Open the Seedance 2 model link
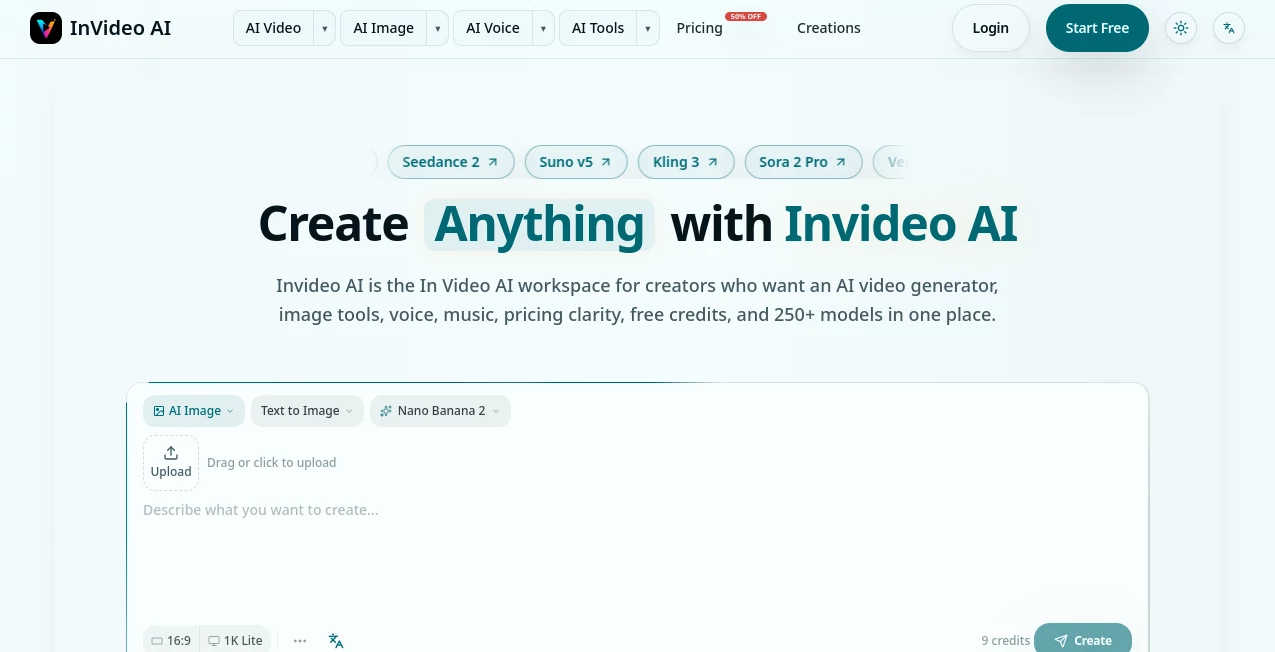Image resolution: width=1275 pixels, height=652 pixels. [x=451, y=162]
